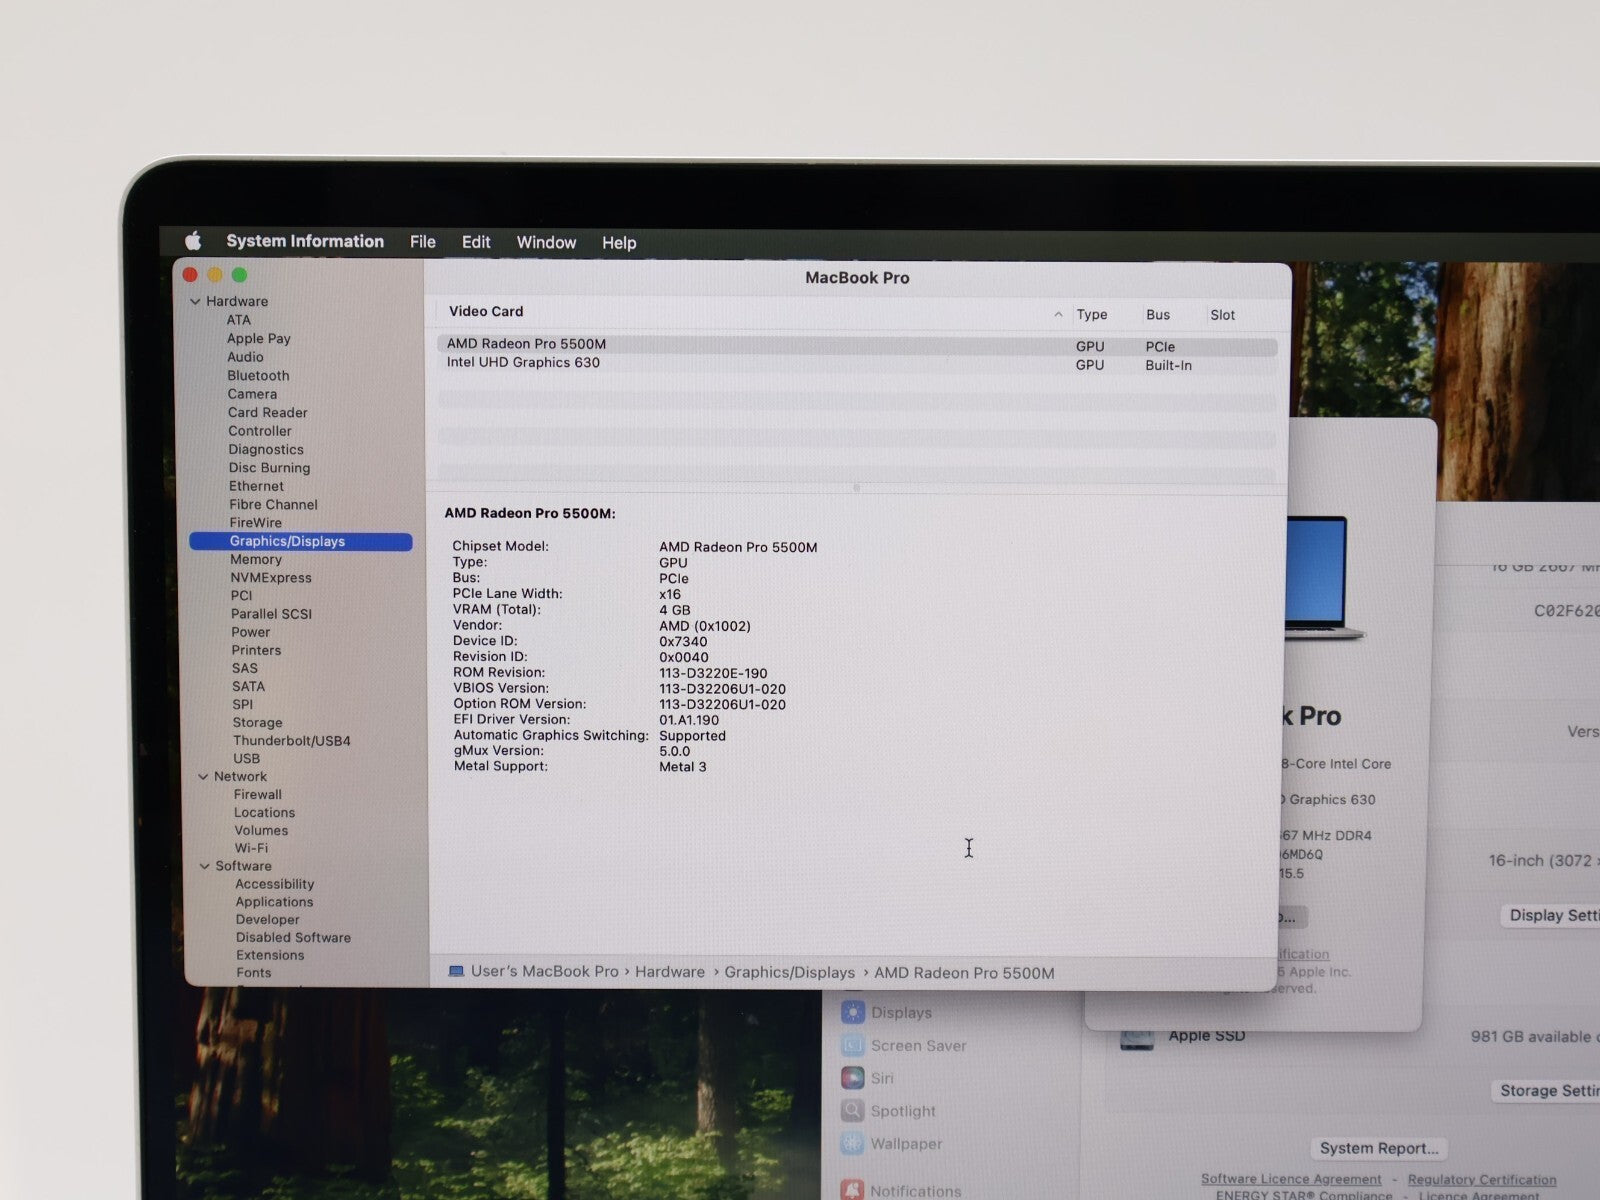This screenshot has width=1600, height=1200.
Task: Select Extensions in the sidebar
Action: click(x=270, y=956)
